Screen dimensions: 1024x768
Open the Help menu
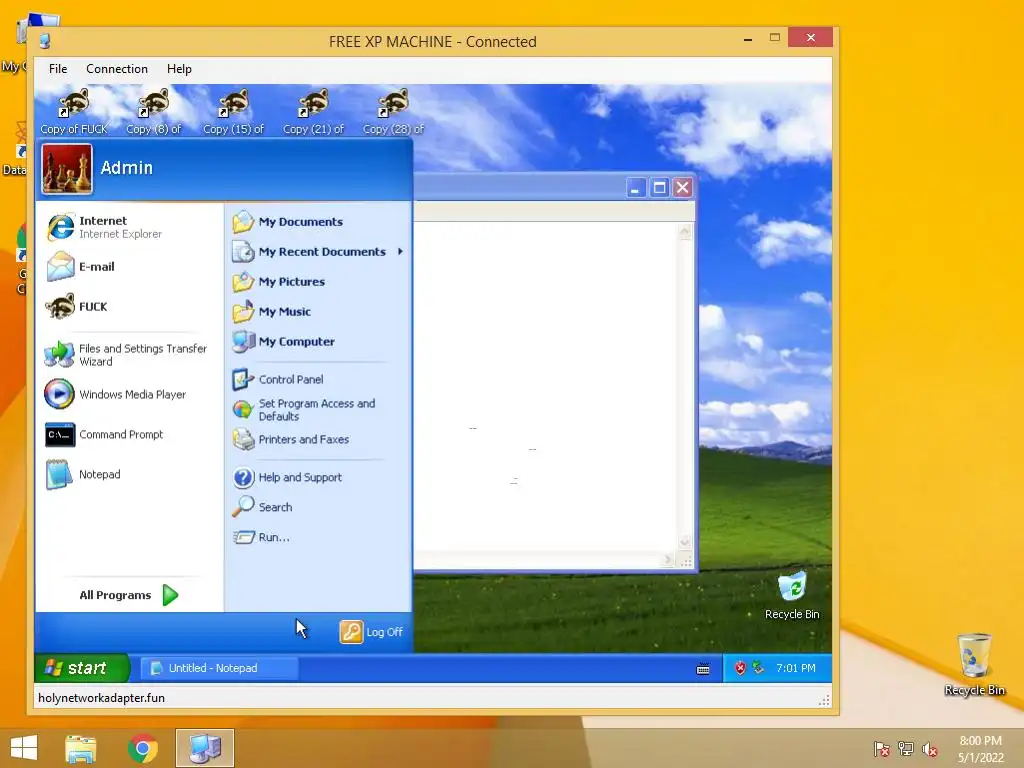pyautogui.click(x=179, y=69)
